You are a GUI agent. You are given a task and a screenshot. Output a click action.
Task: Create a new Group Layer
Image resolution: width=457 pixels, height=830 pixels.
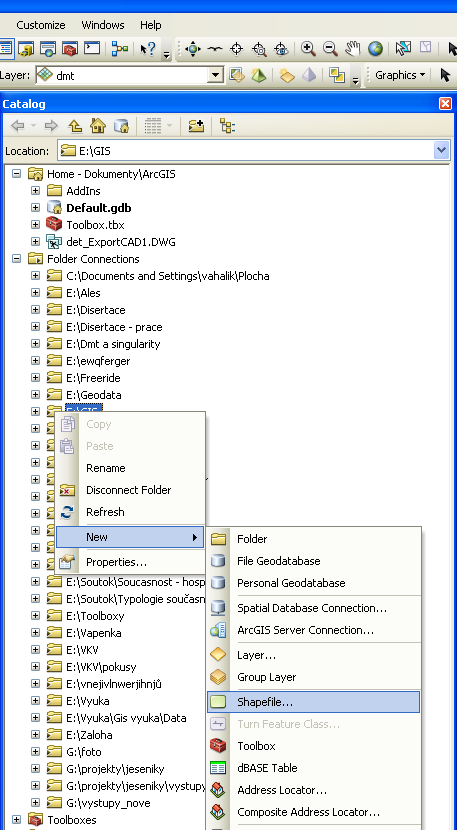[x=313, y=677]
